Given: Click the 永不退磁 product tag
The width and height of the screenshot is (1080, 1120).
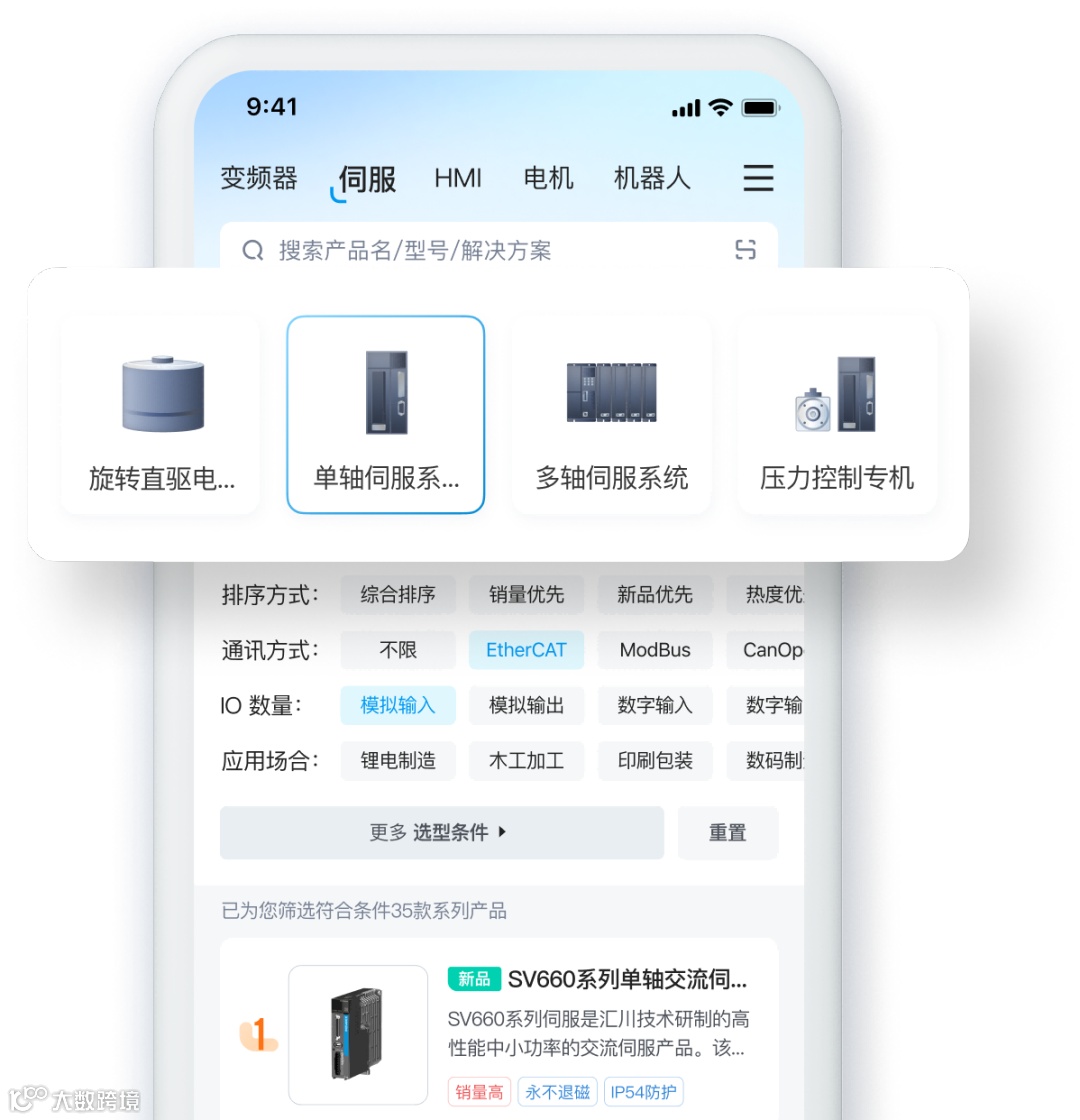Looking at the screenshot, I should click(558, 1092).
